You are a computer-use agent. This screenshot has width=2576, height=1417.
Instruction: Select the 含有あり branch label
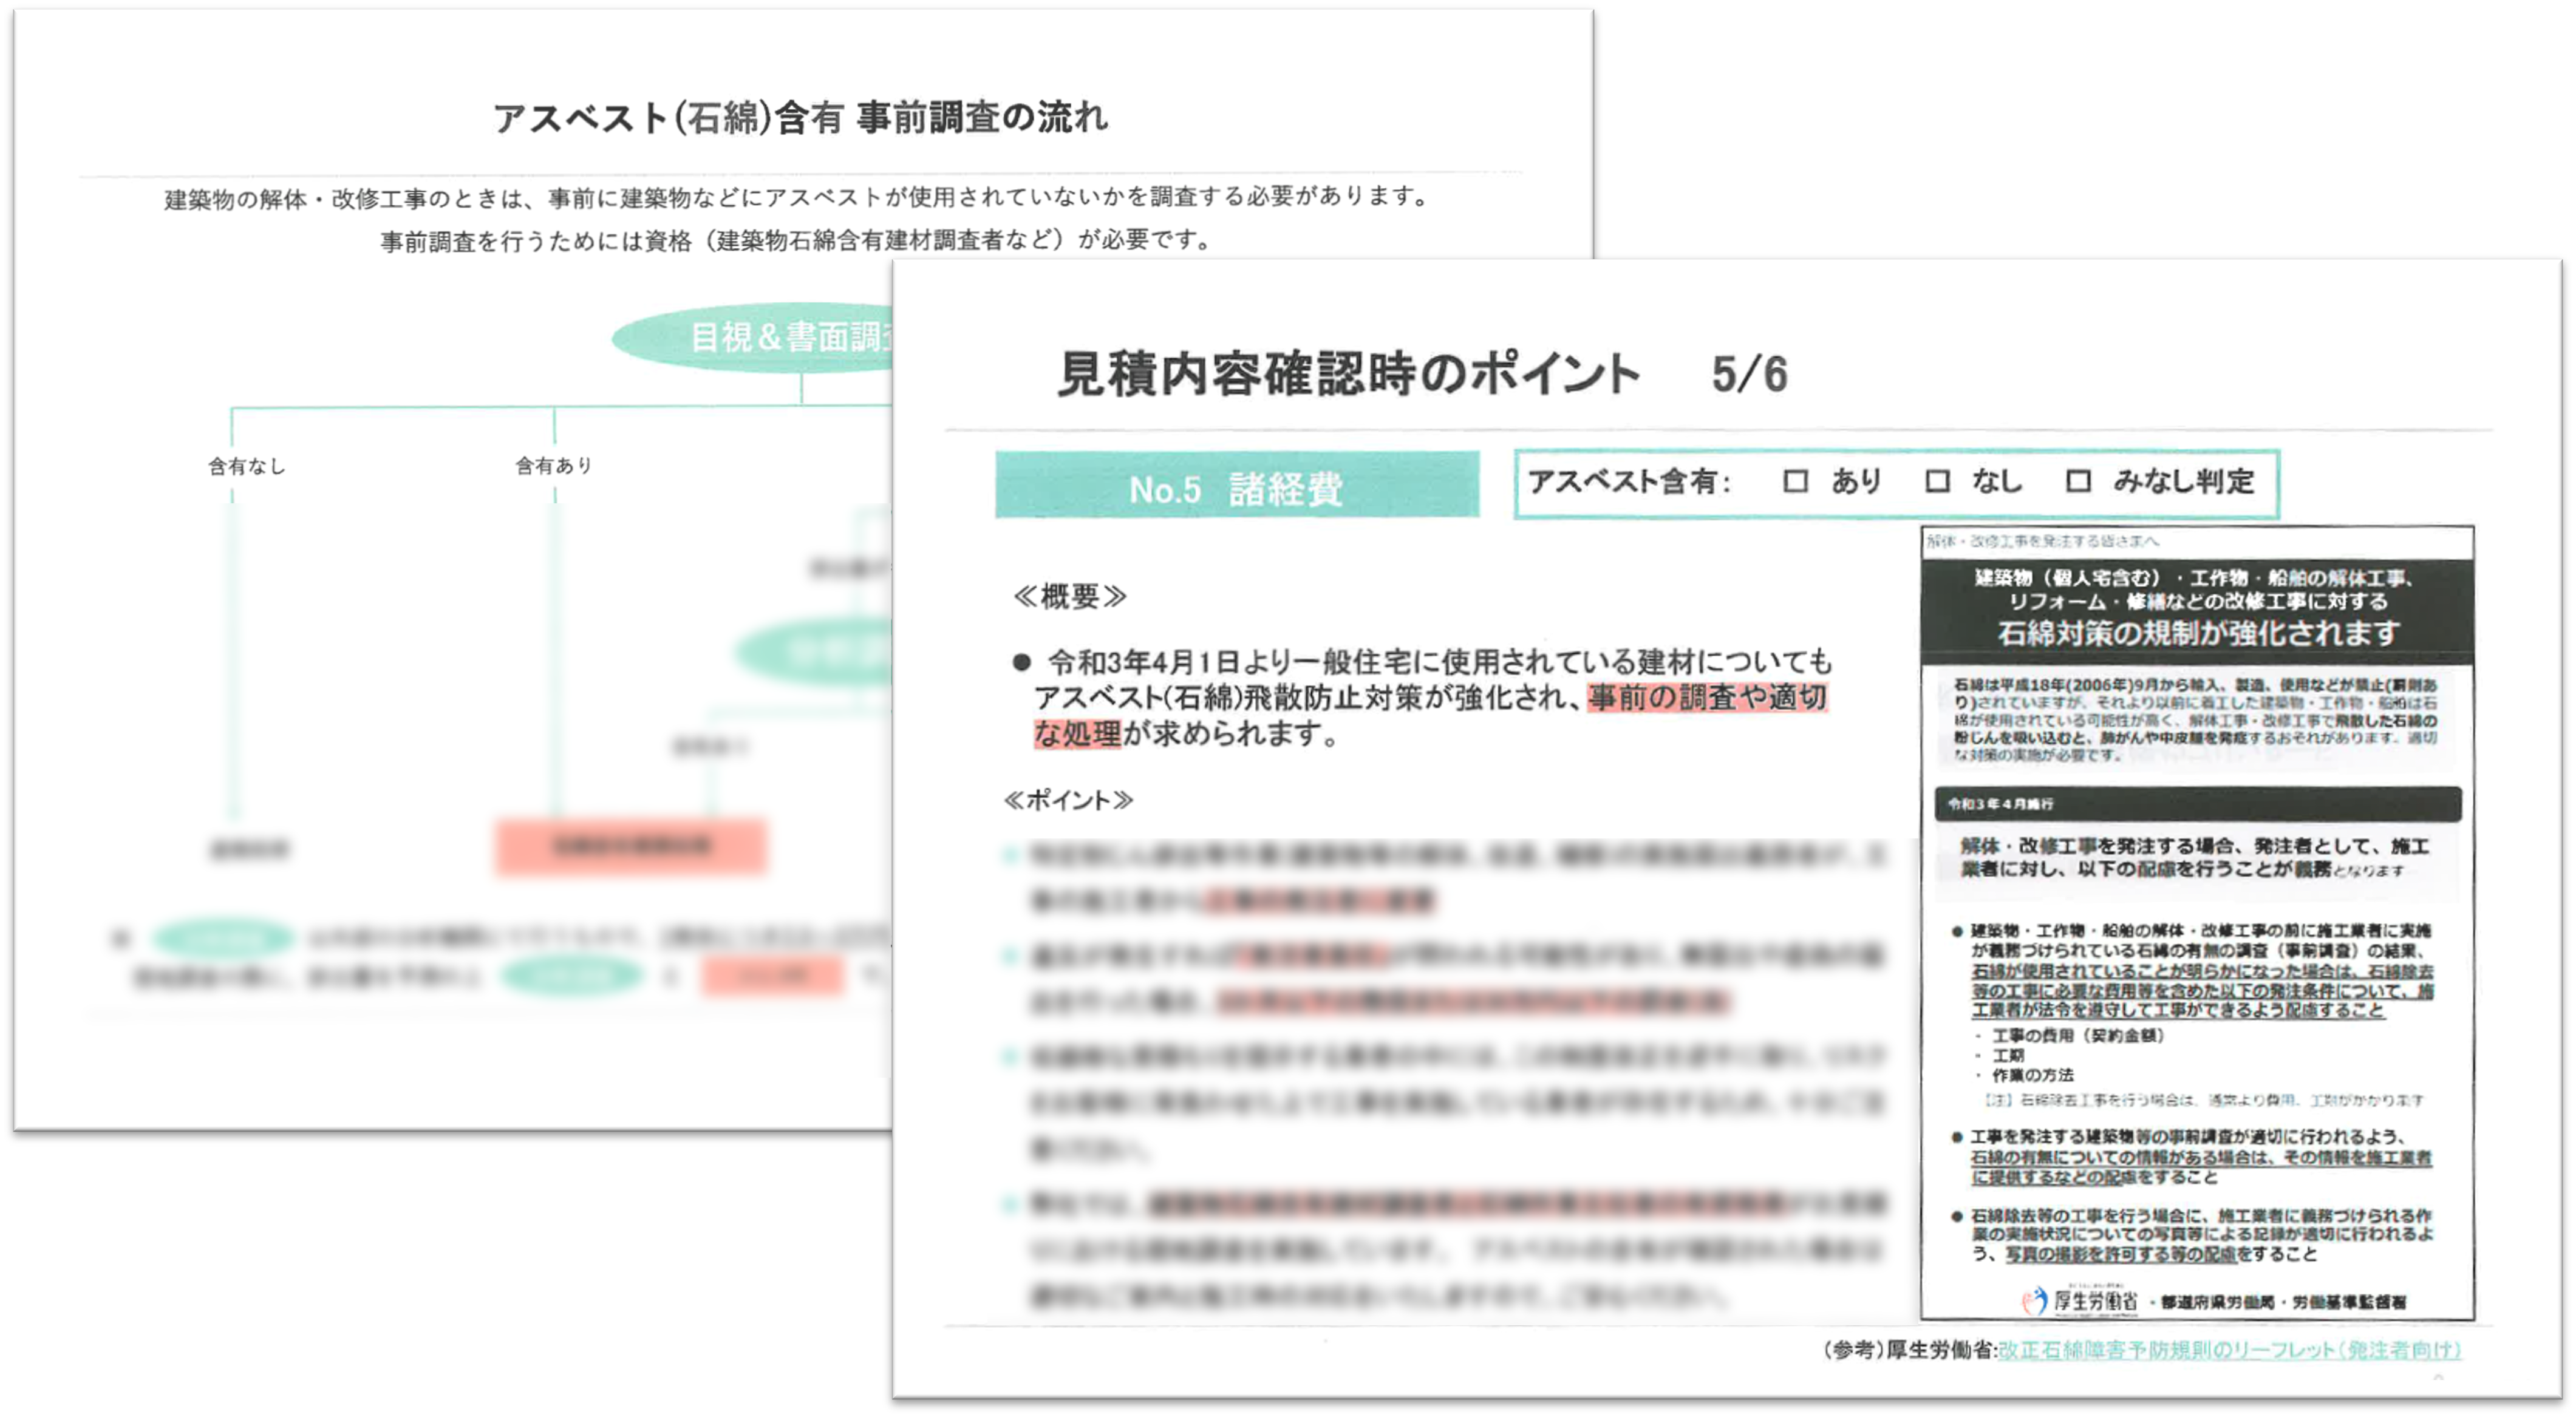[554, 466]
